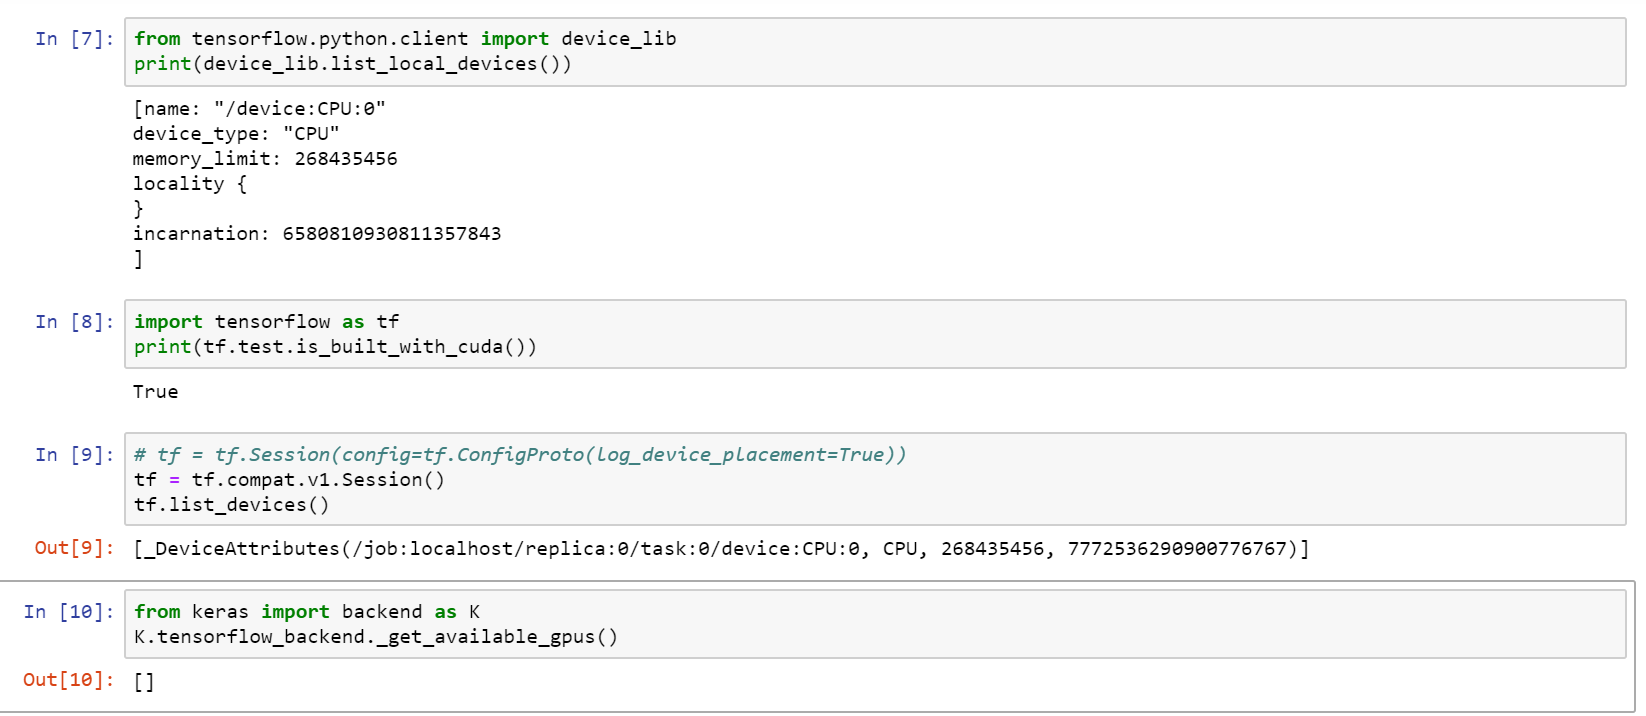This screenshot has height=716, width=1646.
Task: Click the _get_available_gpus() code line
Action: click(376, 637)
